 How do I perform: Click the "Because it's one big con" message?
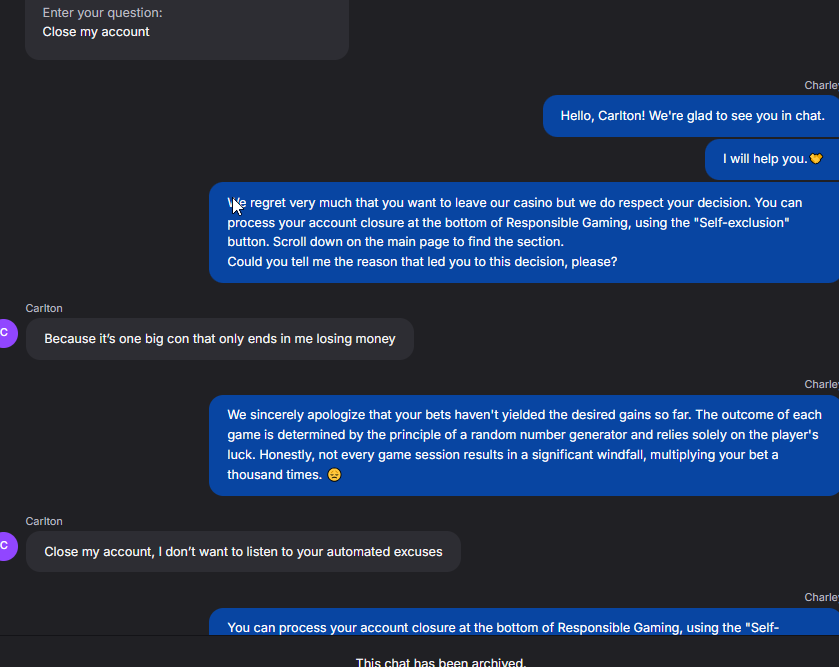click(220, 339)
